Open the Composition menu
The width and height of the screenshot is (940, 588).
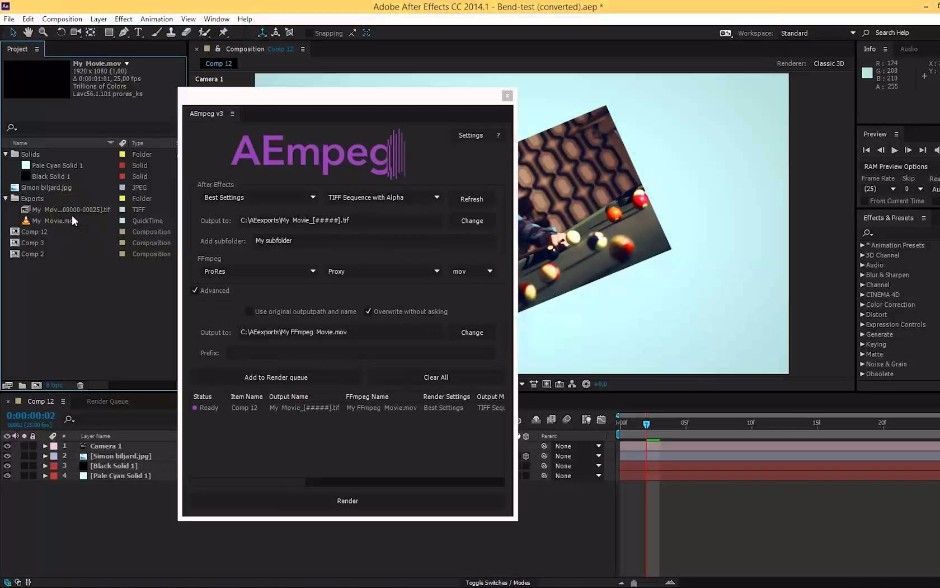(x=62, y=19)
